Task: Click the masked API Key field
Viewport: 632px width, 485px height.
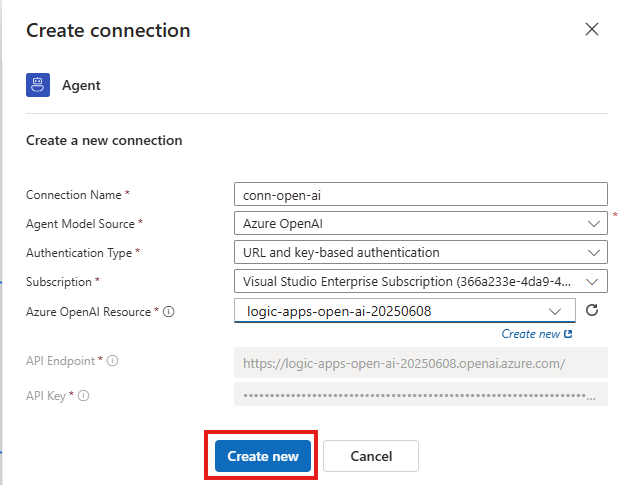Action: point(419,397)
